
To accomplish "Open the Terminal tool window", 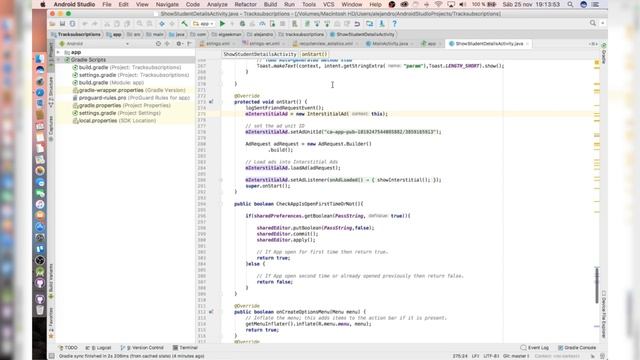I will click(x=185, y=348).
